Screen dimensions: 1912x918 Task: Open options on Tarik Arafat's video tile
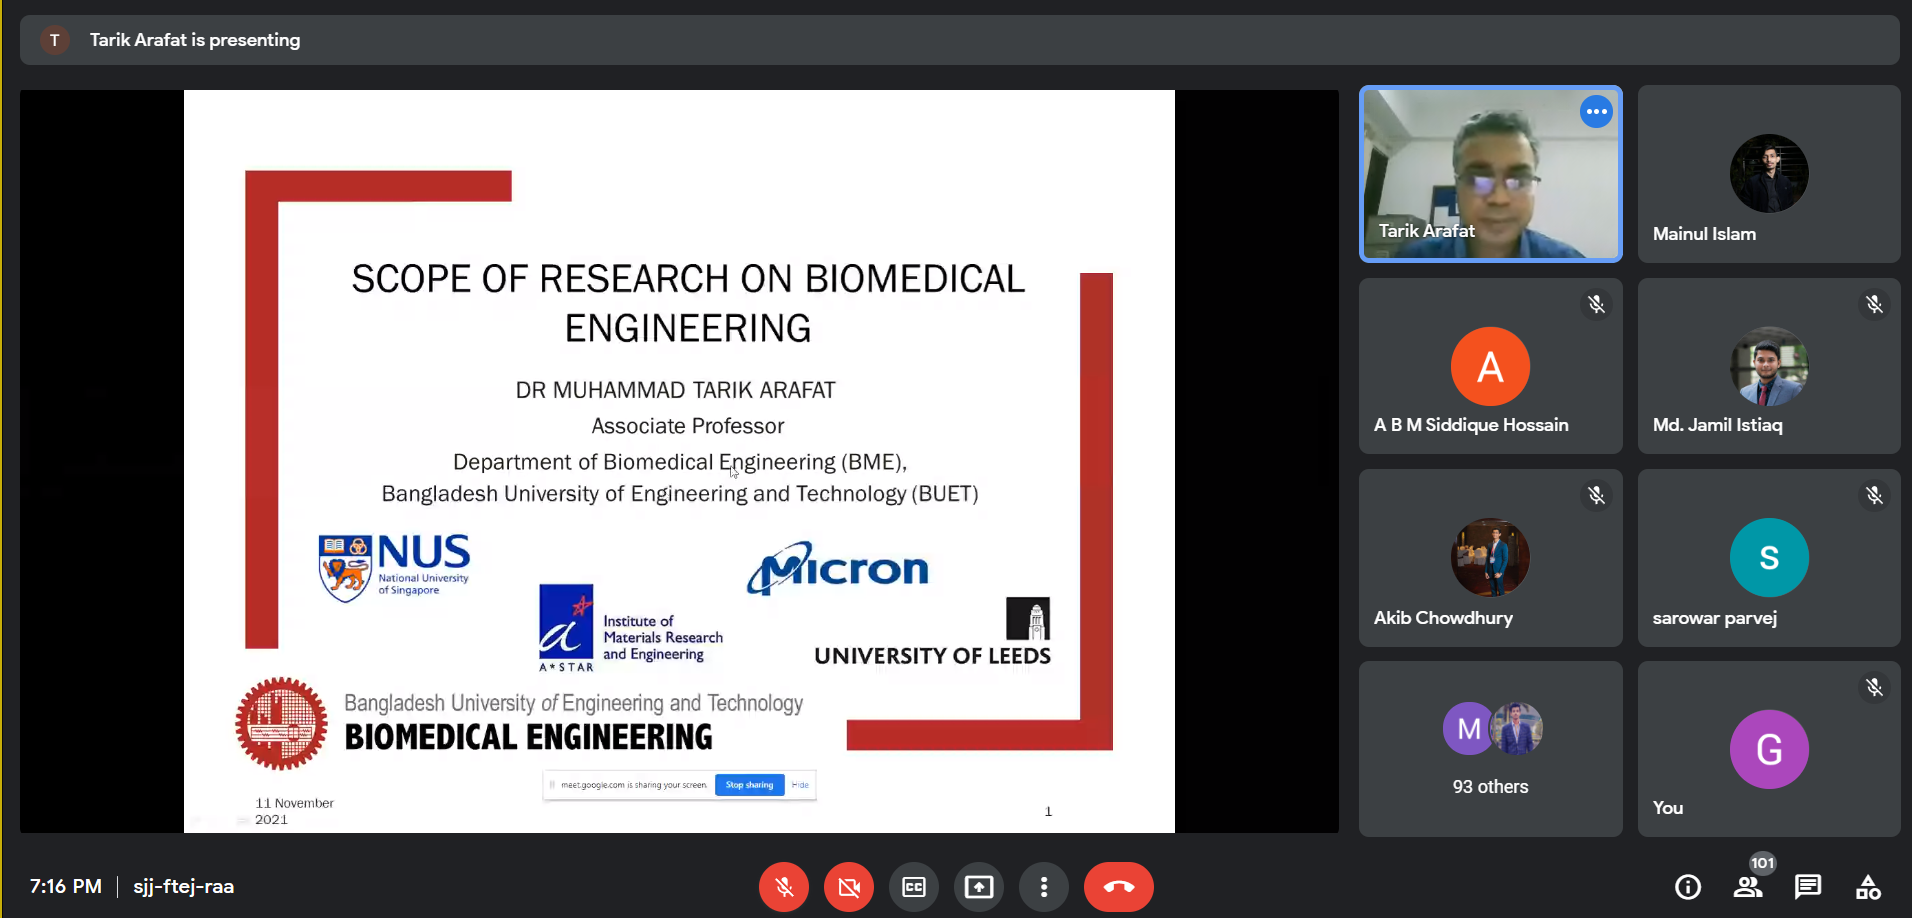point(1596,112)
